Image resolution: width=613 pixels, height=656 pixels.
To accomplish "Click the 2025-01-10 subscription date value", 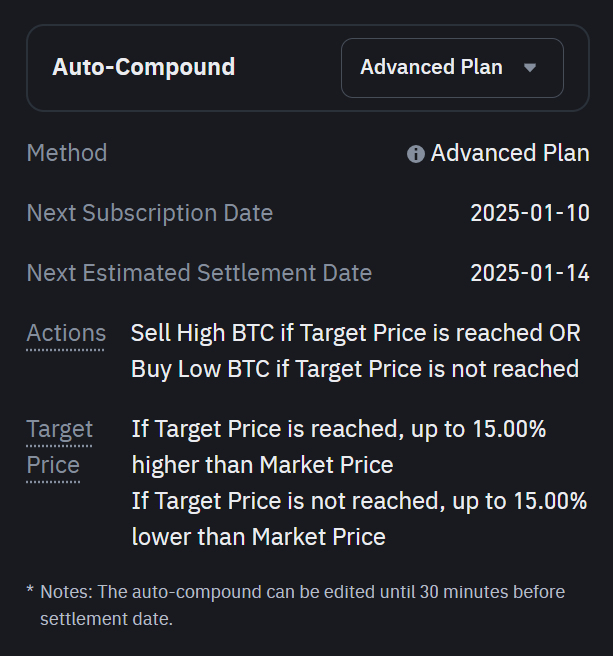I will coord(530,213).
